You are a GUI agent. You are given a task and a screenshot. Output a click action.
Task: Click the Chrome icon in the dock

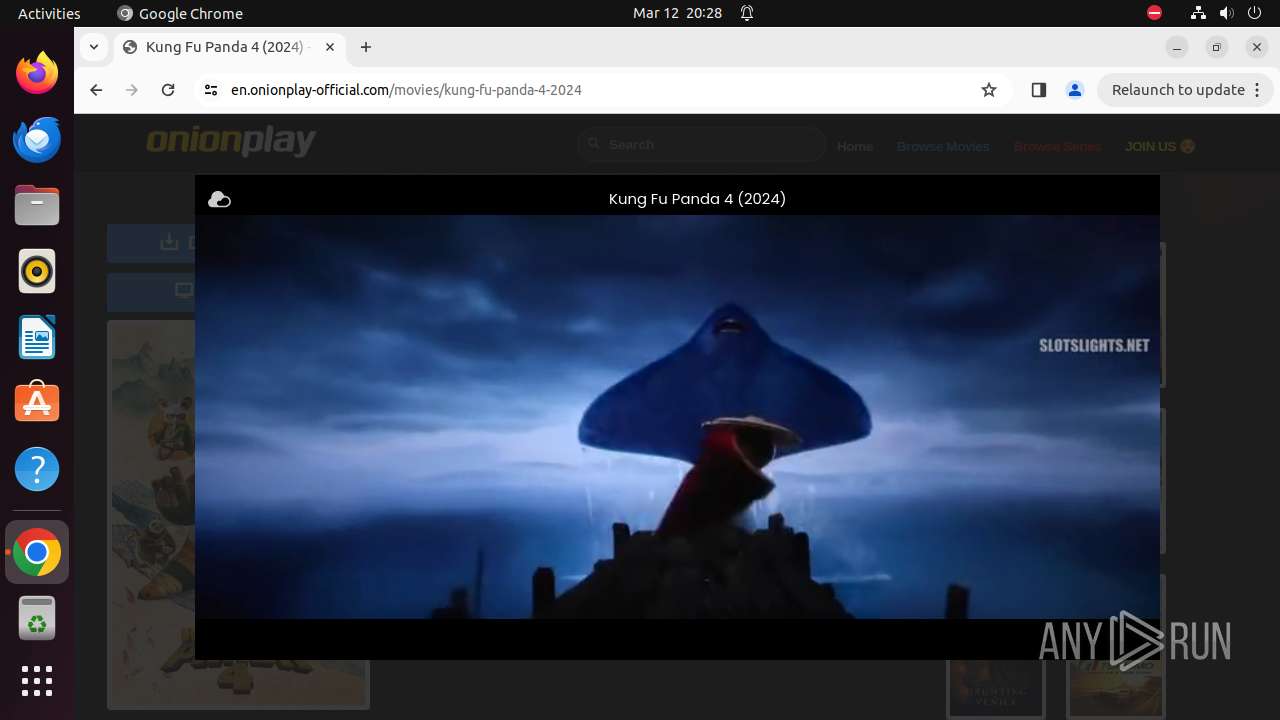point(37,552)
